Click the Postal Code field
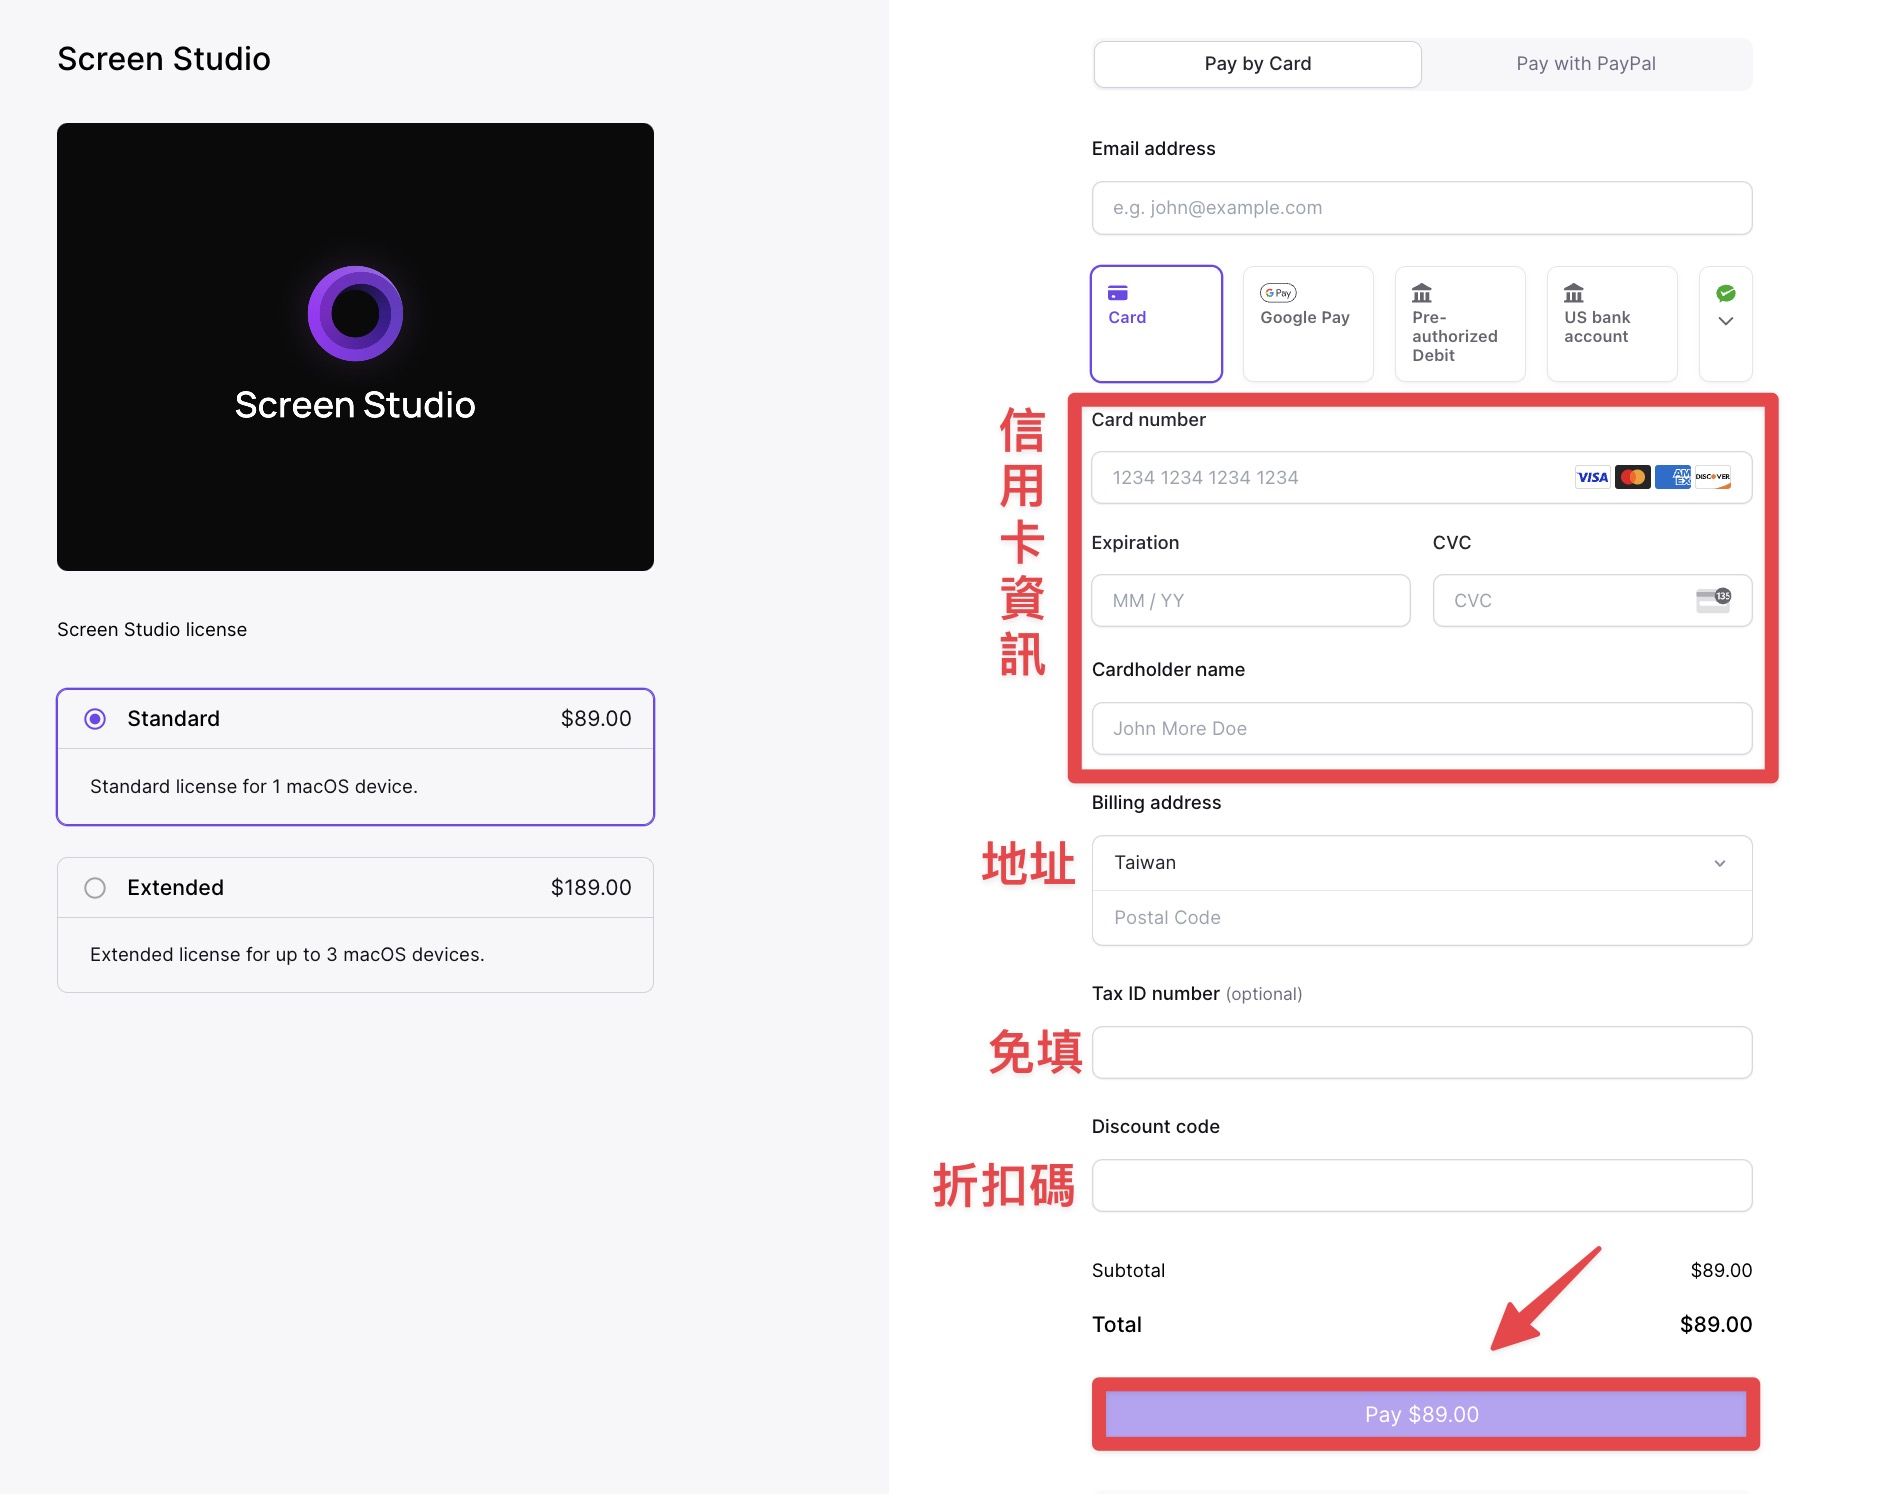Viewport: 1892px width, 1494px height. [x=1421, y=918]
